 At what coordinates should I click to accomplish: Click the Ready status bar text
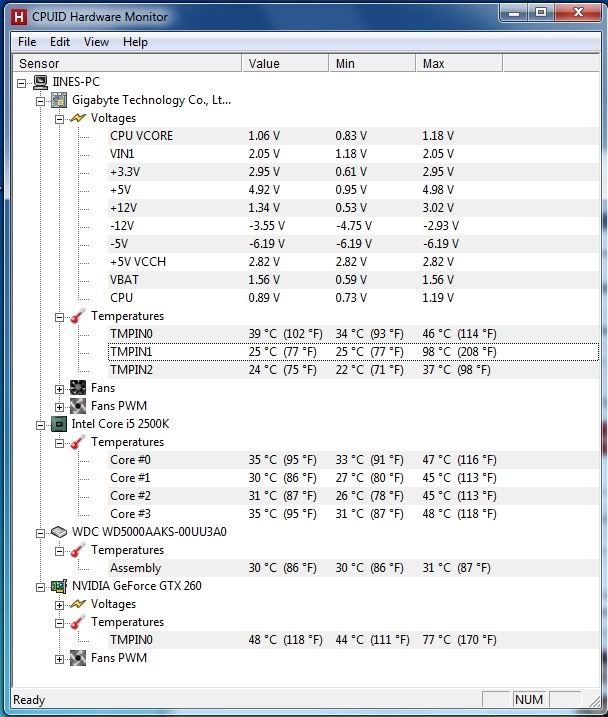[29, 700]
